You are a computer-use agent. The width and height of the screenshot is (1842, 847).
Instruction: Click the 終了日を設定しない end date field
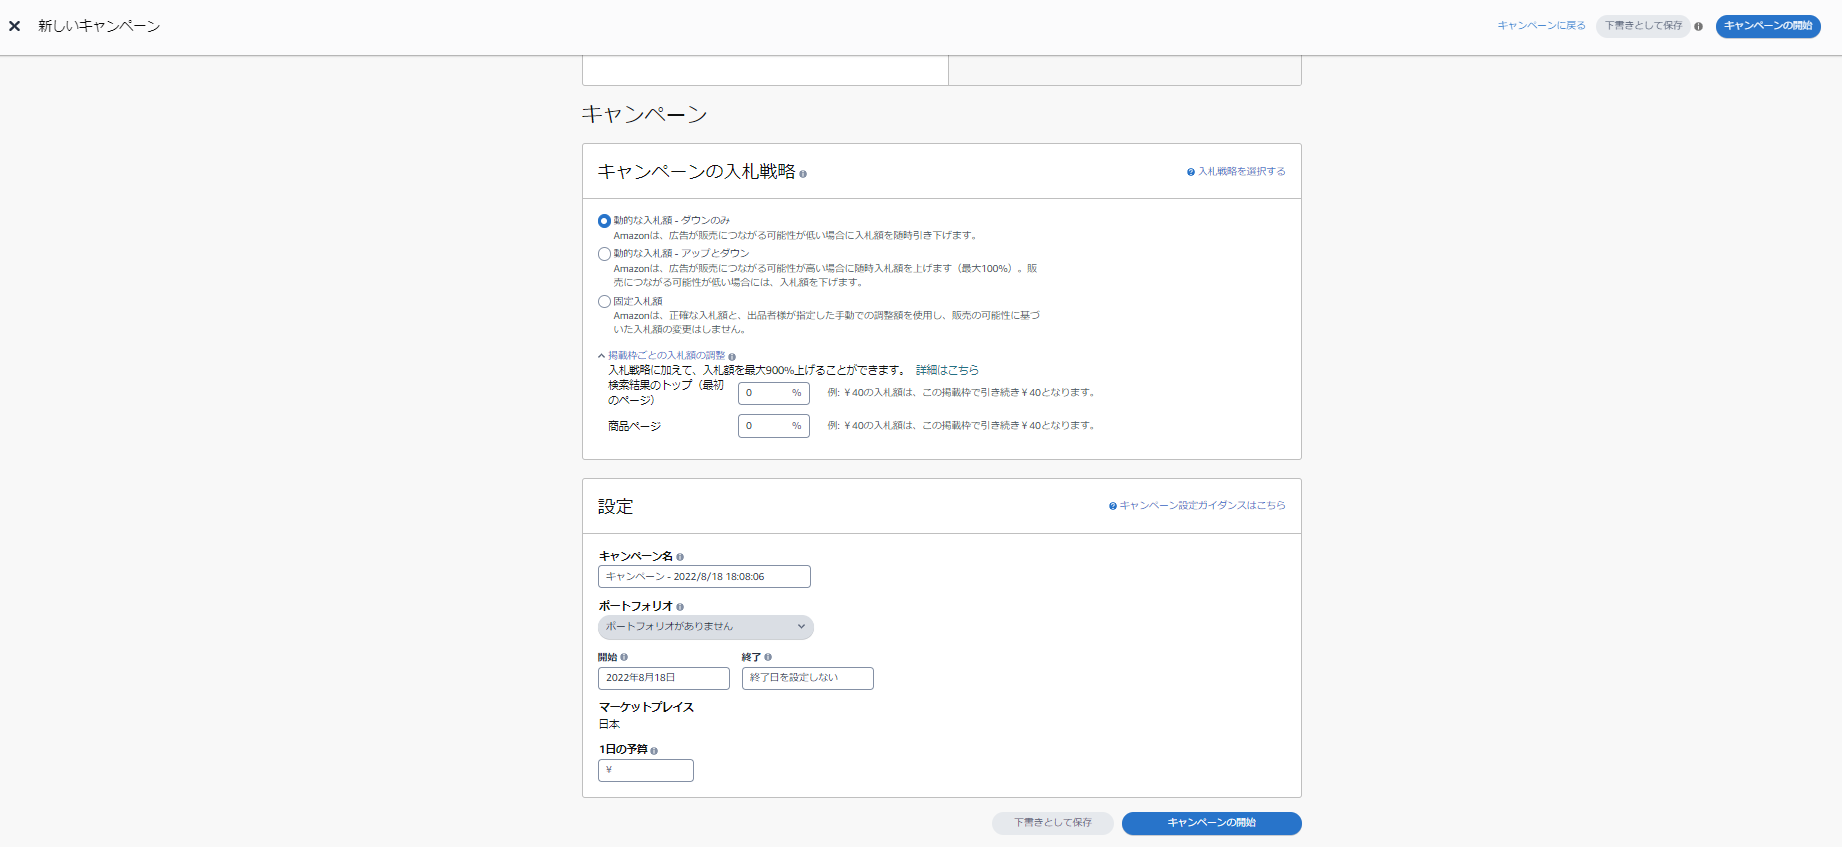(808, 678)
